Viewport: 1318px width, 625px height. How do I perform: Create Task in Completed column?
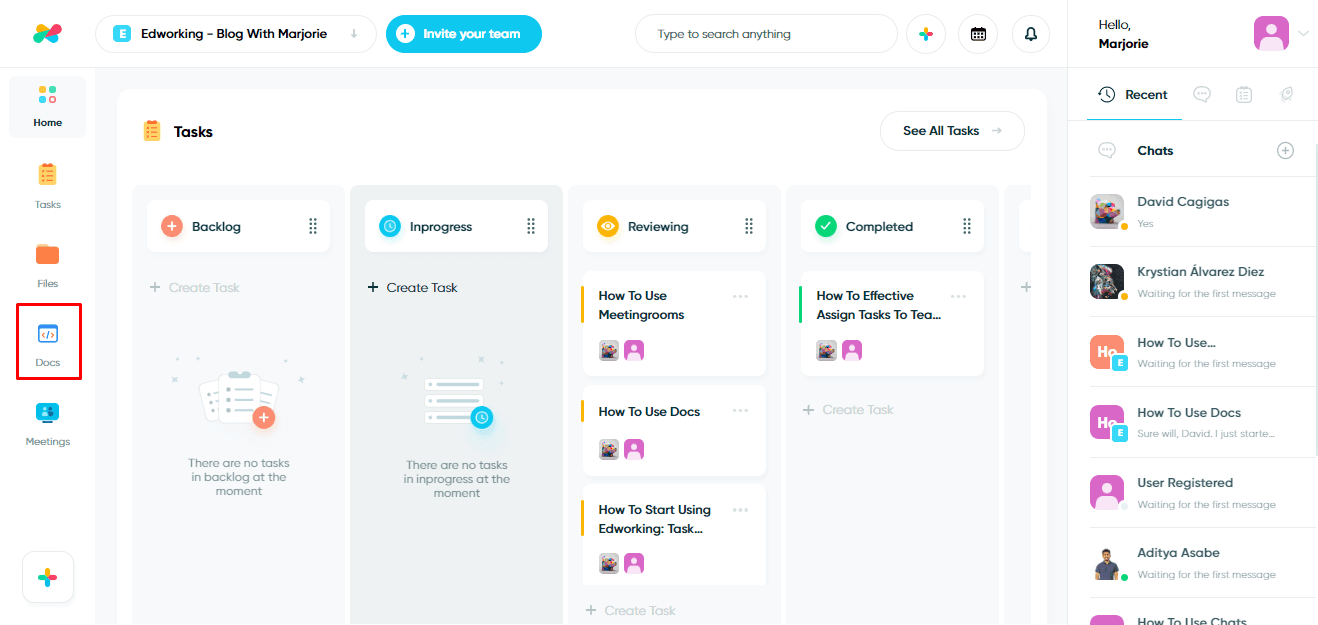[x=849, y=410]
